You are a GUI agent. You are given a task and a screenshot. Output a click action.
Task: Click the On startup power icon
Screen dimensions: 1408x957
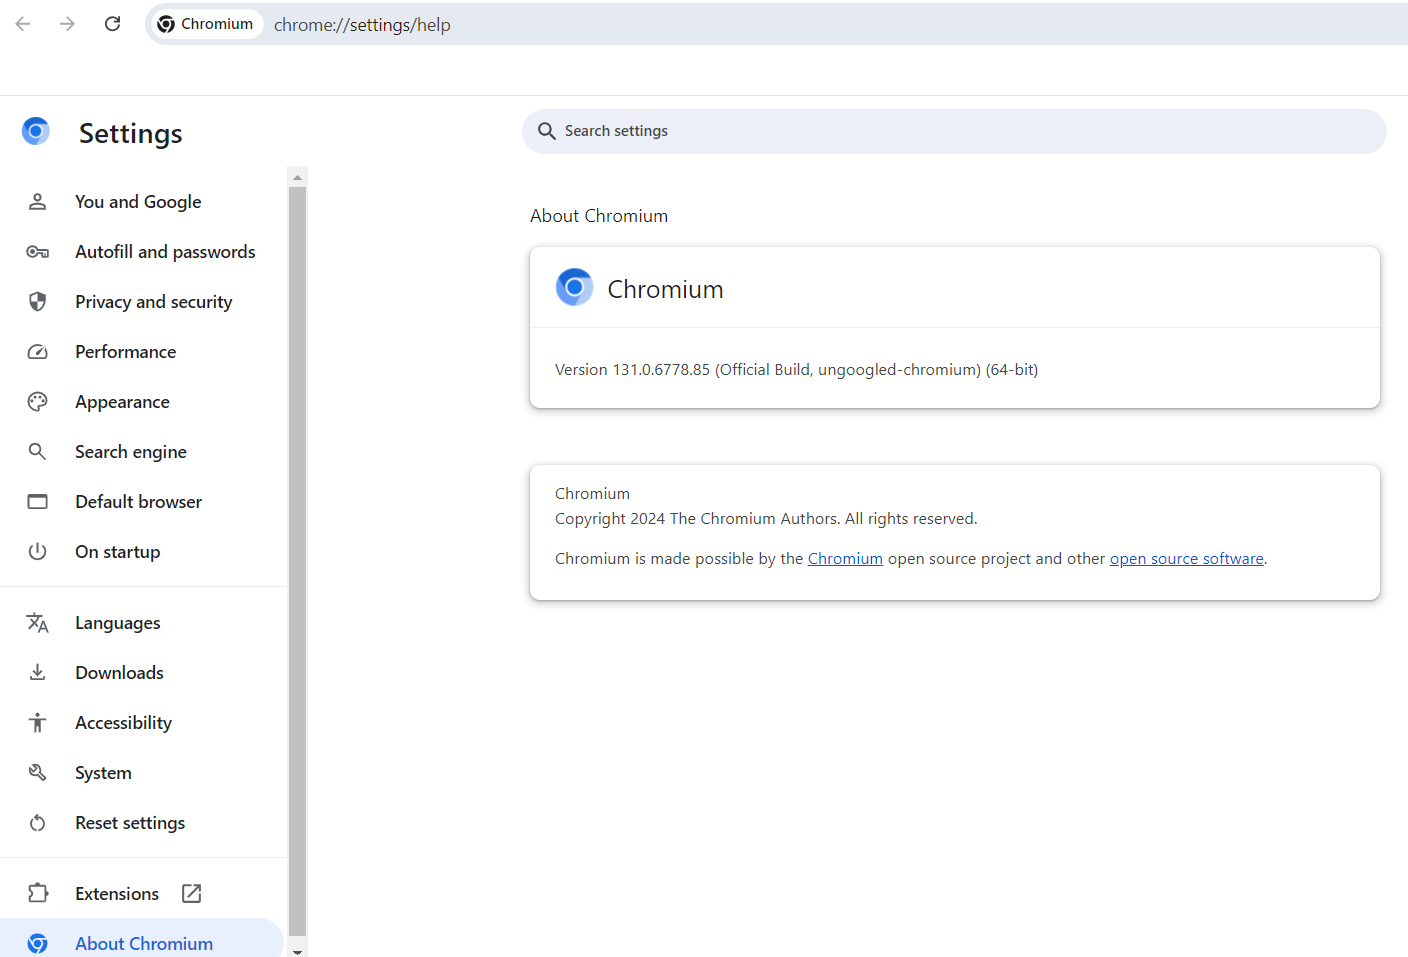click(37, 552)
